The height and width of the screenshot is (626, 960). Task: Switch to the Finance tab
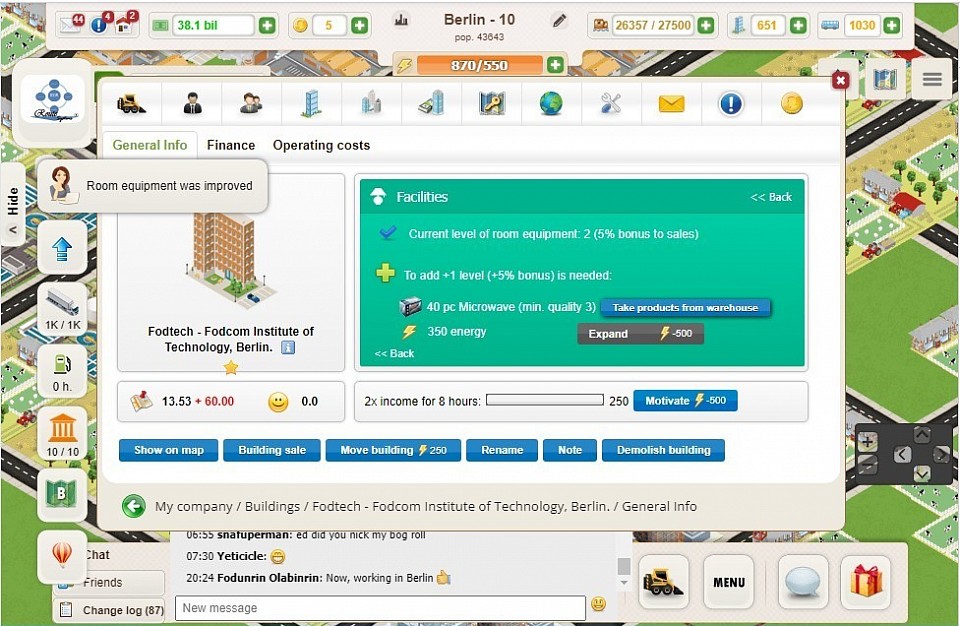pyautogui.click(x=231, y=145)
